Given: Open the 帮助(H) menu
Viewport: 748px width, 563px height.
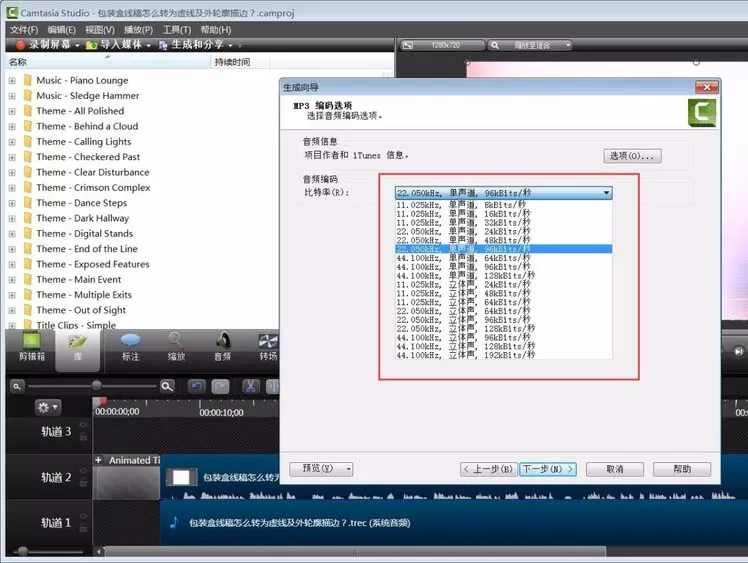Looking at the screenshot, I should coord(216,30).
